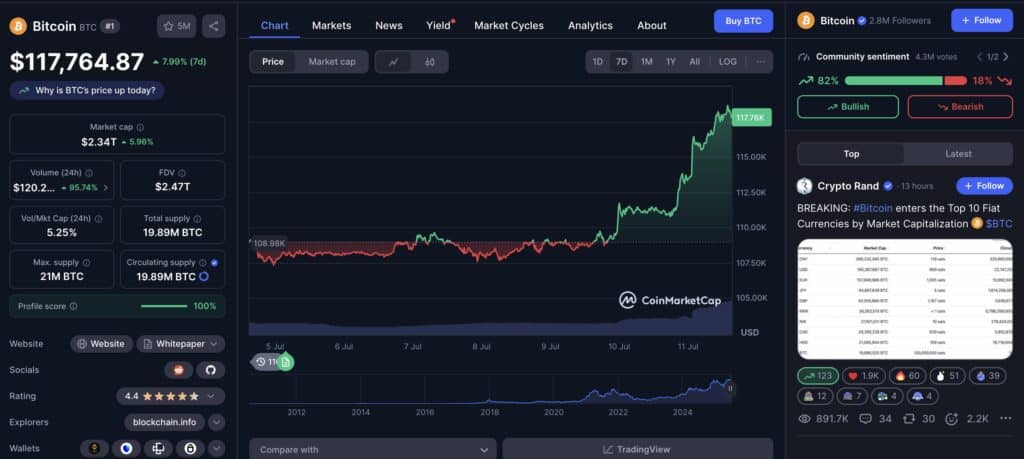Open the share icon near Bitcoin title
This screenshot has height=459, width=1024.
[214, 26]
